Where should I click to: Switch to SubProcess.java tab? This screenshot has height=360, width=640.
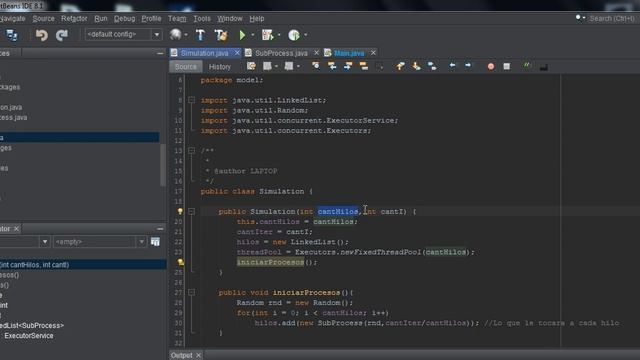pyautogui.click(x=281, y=53)
